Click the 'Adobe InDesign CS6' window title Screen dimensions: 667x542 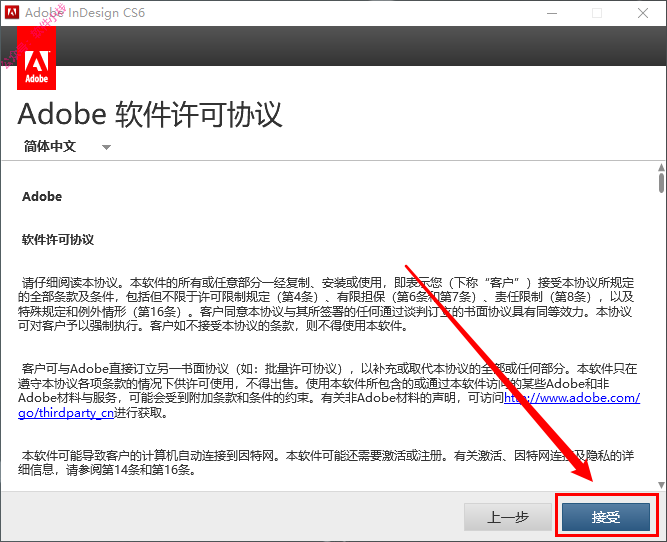[x=85, y=13]
